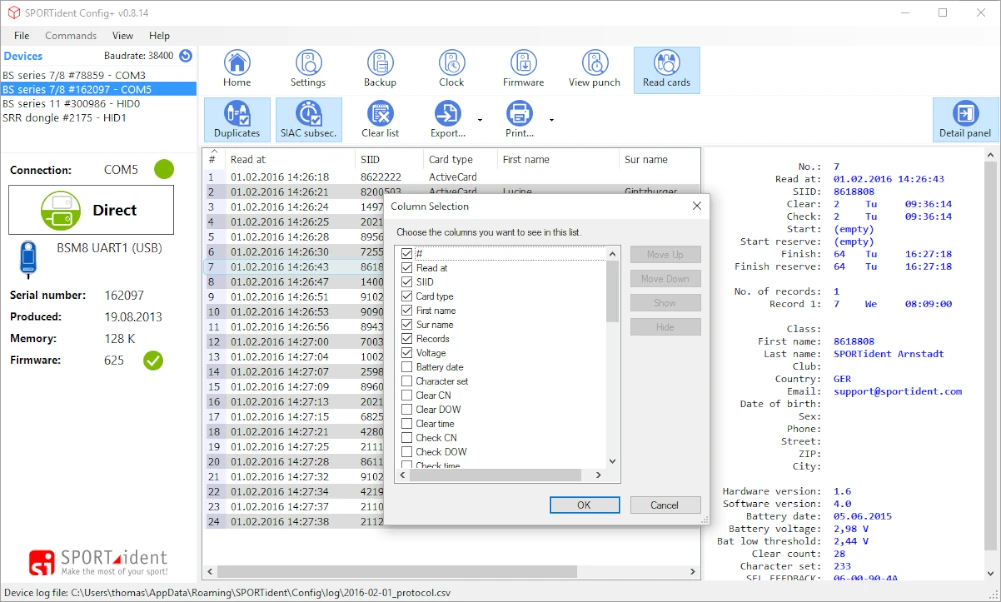Click the firmware green check icon

click(153, 361)
